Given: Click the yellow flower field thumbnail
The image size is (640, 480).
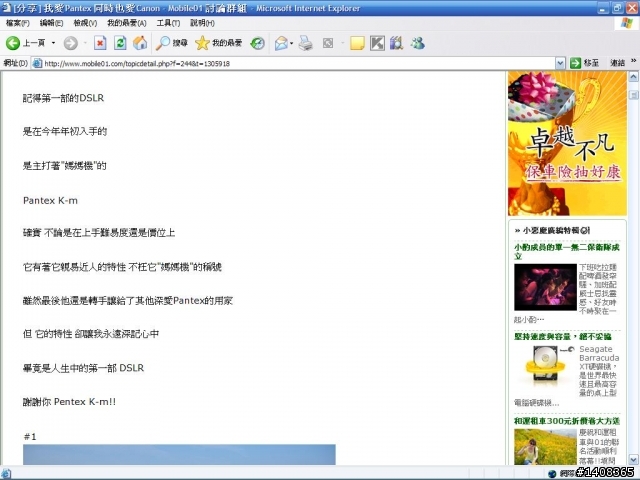Looking at the screenshot, I should point(545,447).
